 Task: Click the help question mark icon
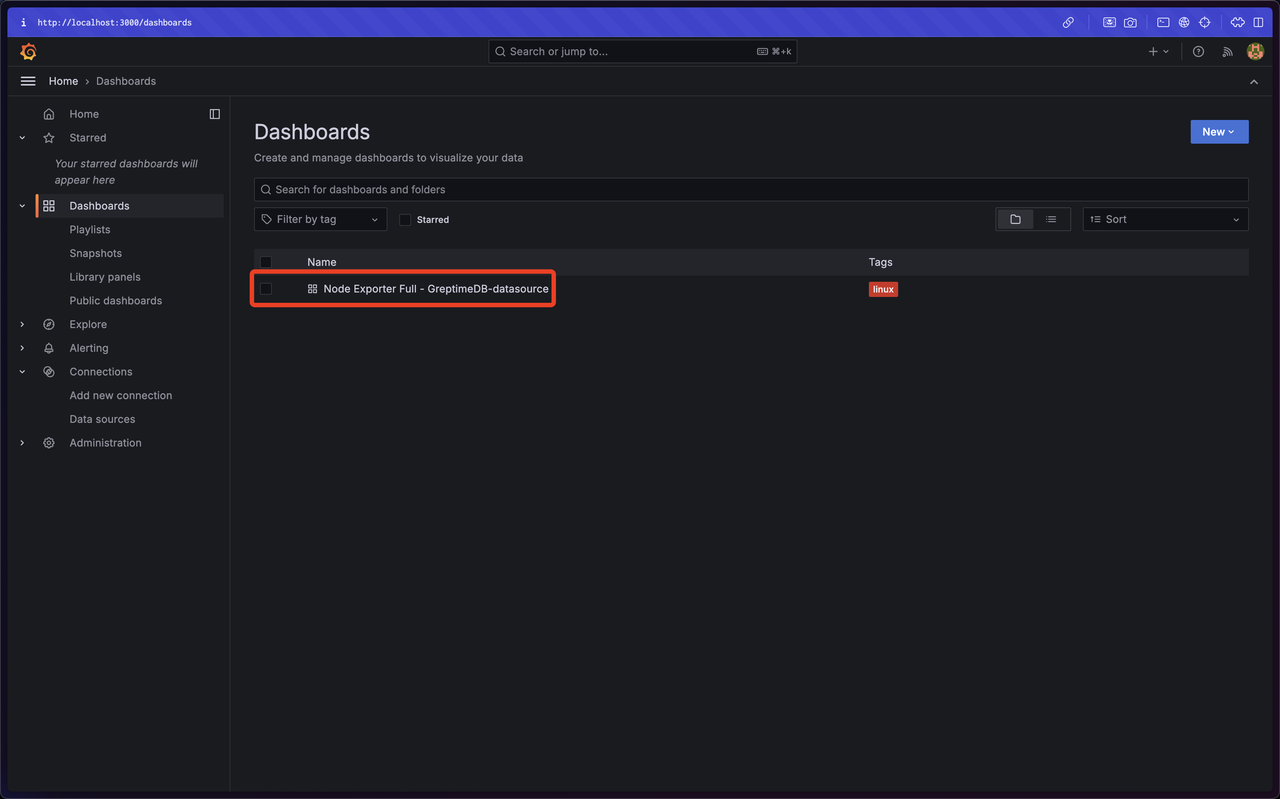pos(1198,51)
